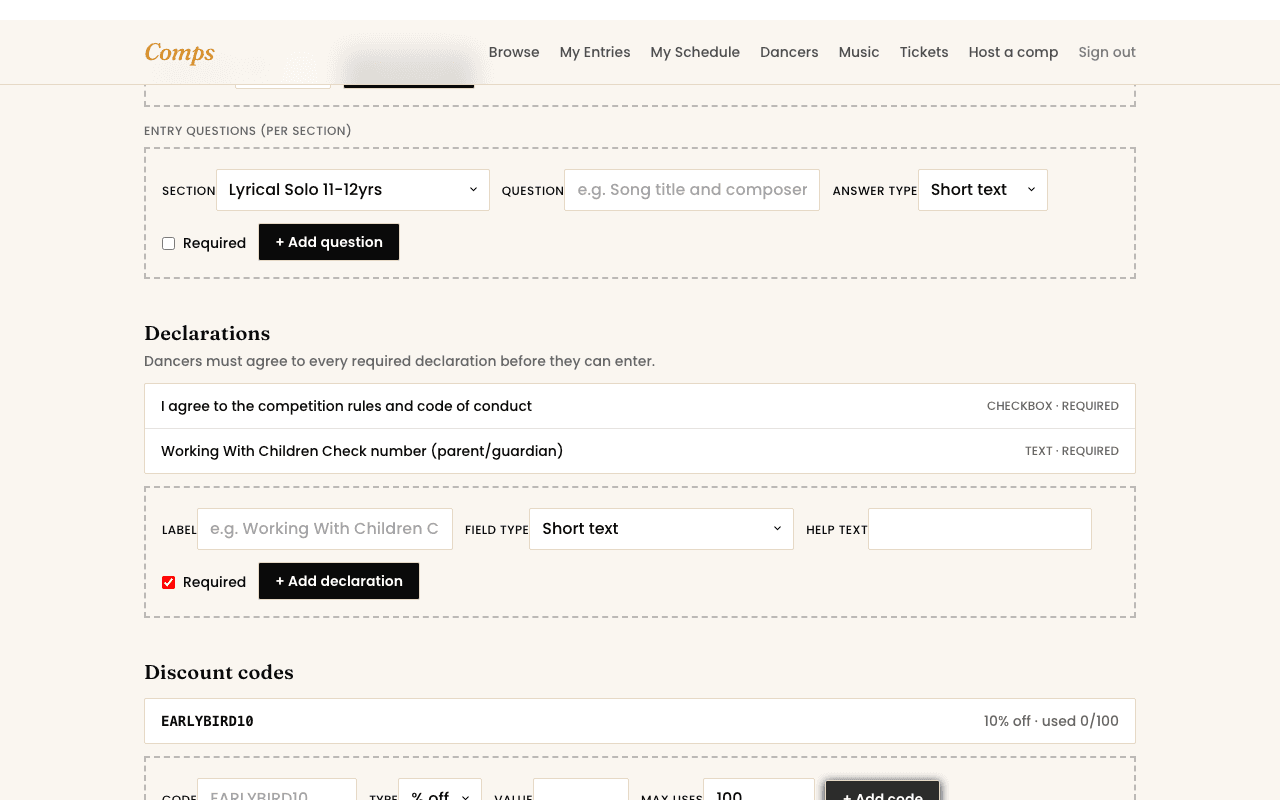Click the + Add declaration button
This screenshot has width=1280, height=800.
click(339, 581)
